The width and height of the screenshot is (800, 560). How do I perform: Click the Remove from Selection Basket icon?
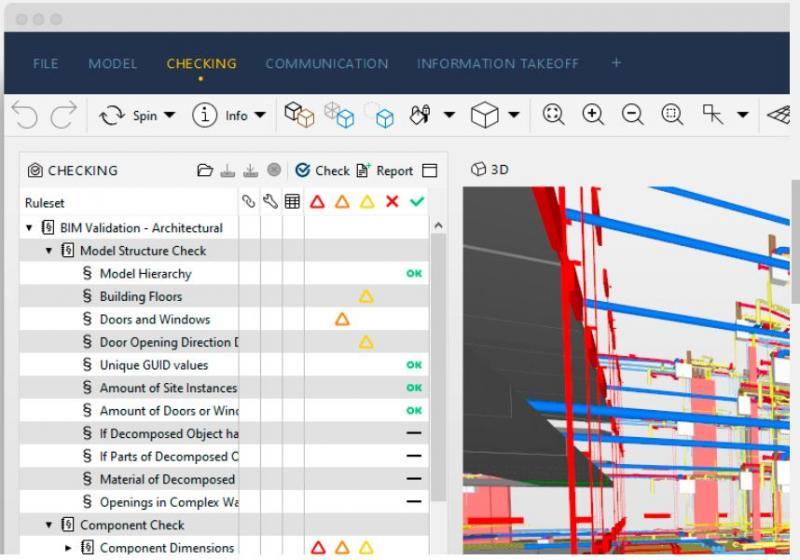click(x=379, y=116)
